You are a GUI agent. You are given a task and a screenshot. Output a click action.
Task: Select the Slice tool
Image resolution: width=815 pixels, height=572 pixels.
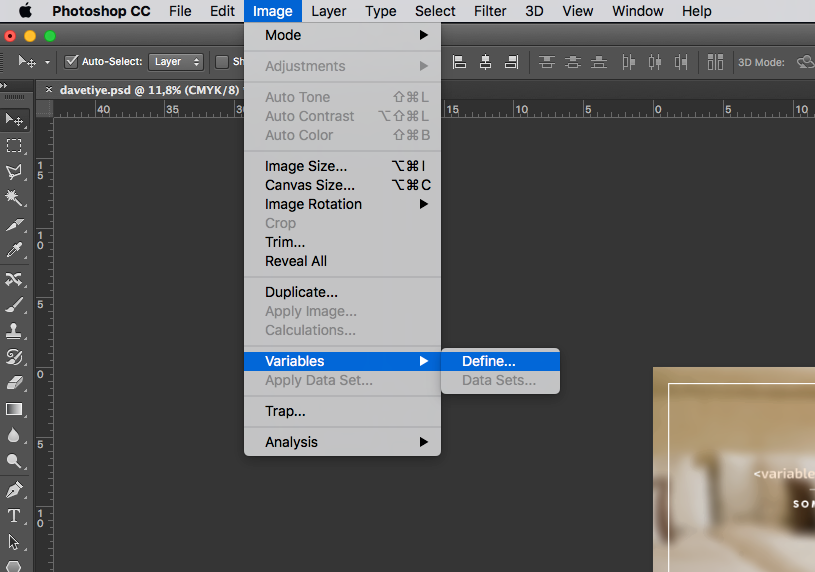coord(14,225)
